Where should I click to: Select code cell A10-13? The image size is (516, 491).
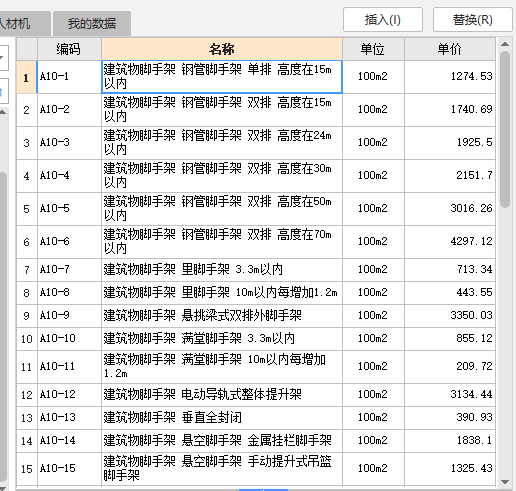pyautogui.click(x=69, y=418)
